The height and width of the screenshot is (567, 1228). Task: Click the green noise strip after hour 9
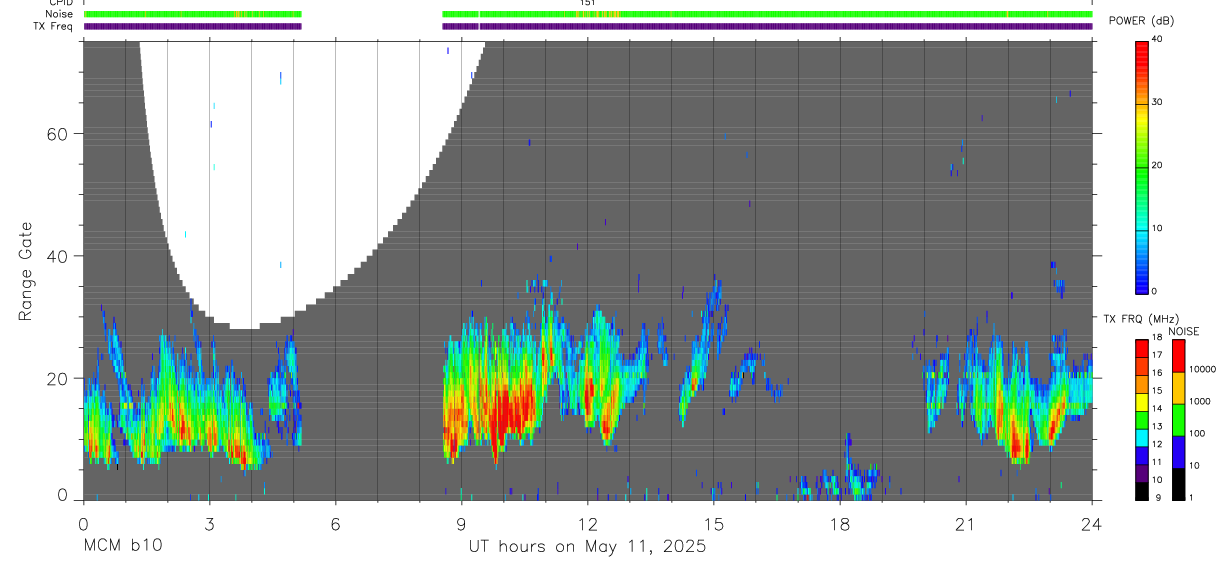[767, 14]
